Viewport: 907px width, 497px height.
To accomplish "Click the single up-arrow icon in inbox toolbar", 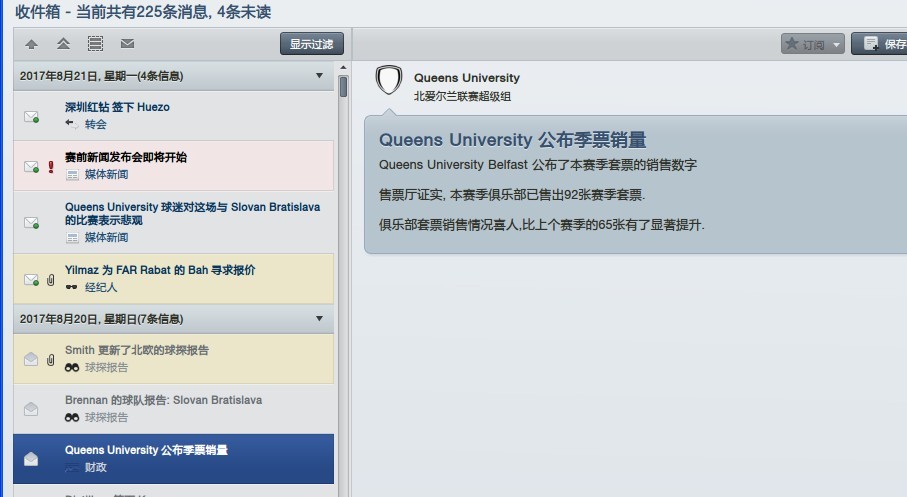I will coord(31,44).
